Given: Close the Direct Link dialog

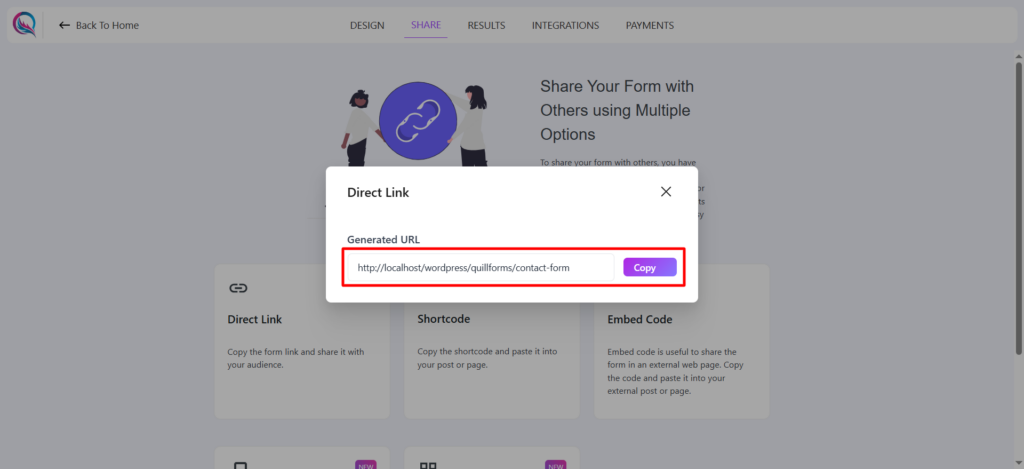Looking at the screenshot, I should click(666, 191).
